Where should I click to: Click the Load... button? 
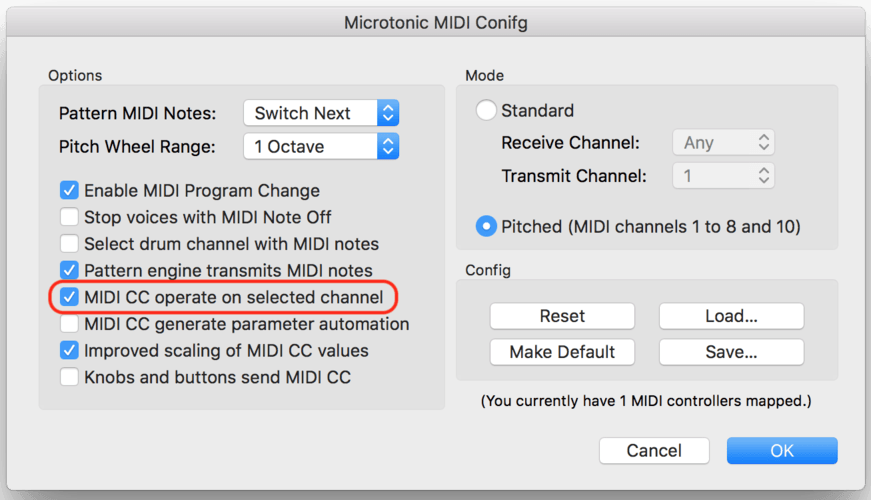tap(731, 316)
